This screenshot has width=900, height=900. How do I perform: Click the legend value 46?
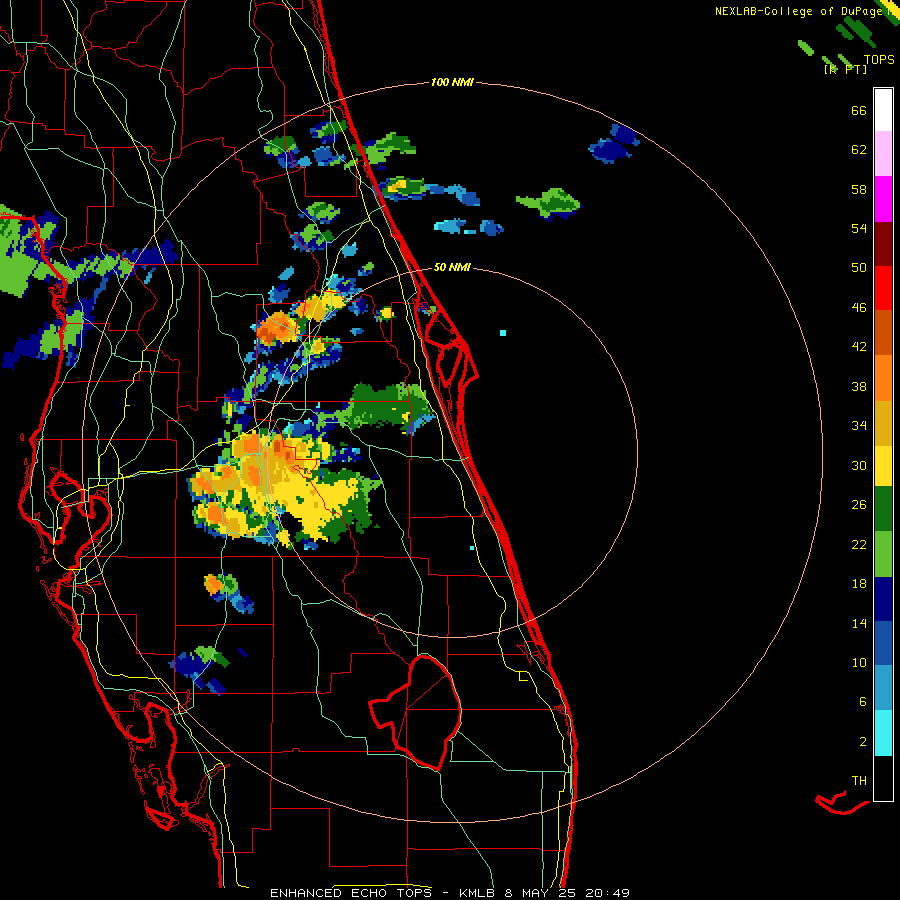pyautogui.click(x=859, y=308)
